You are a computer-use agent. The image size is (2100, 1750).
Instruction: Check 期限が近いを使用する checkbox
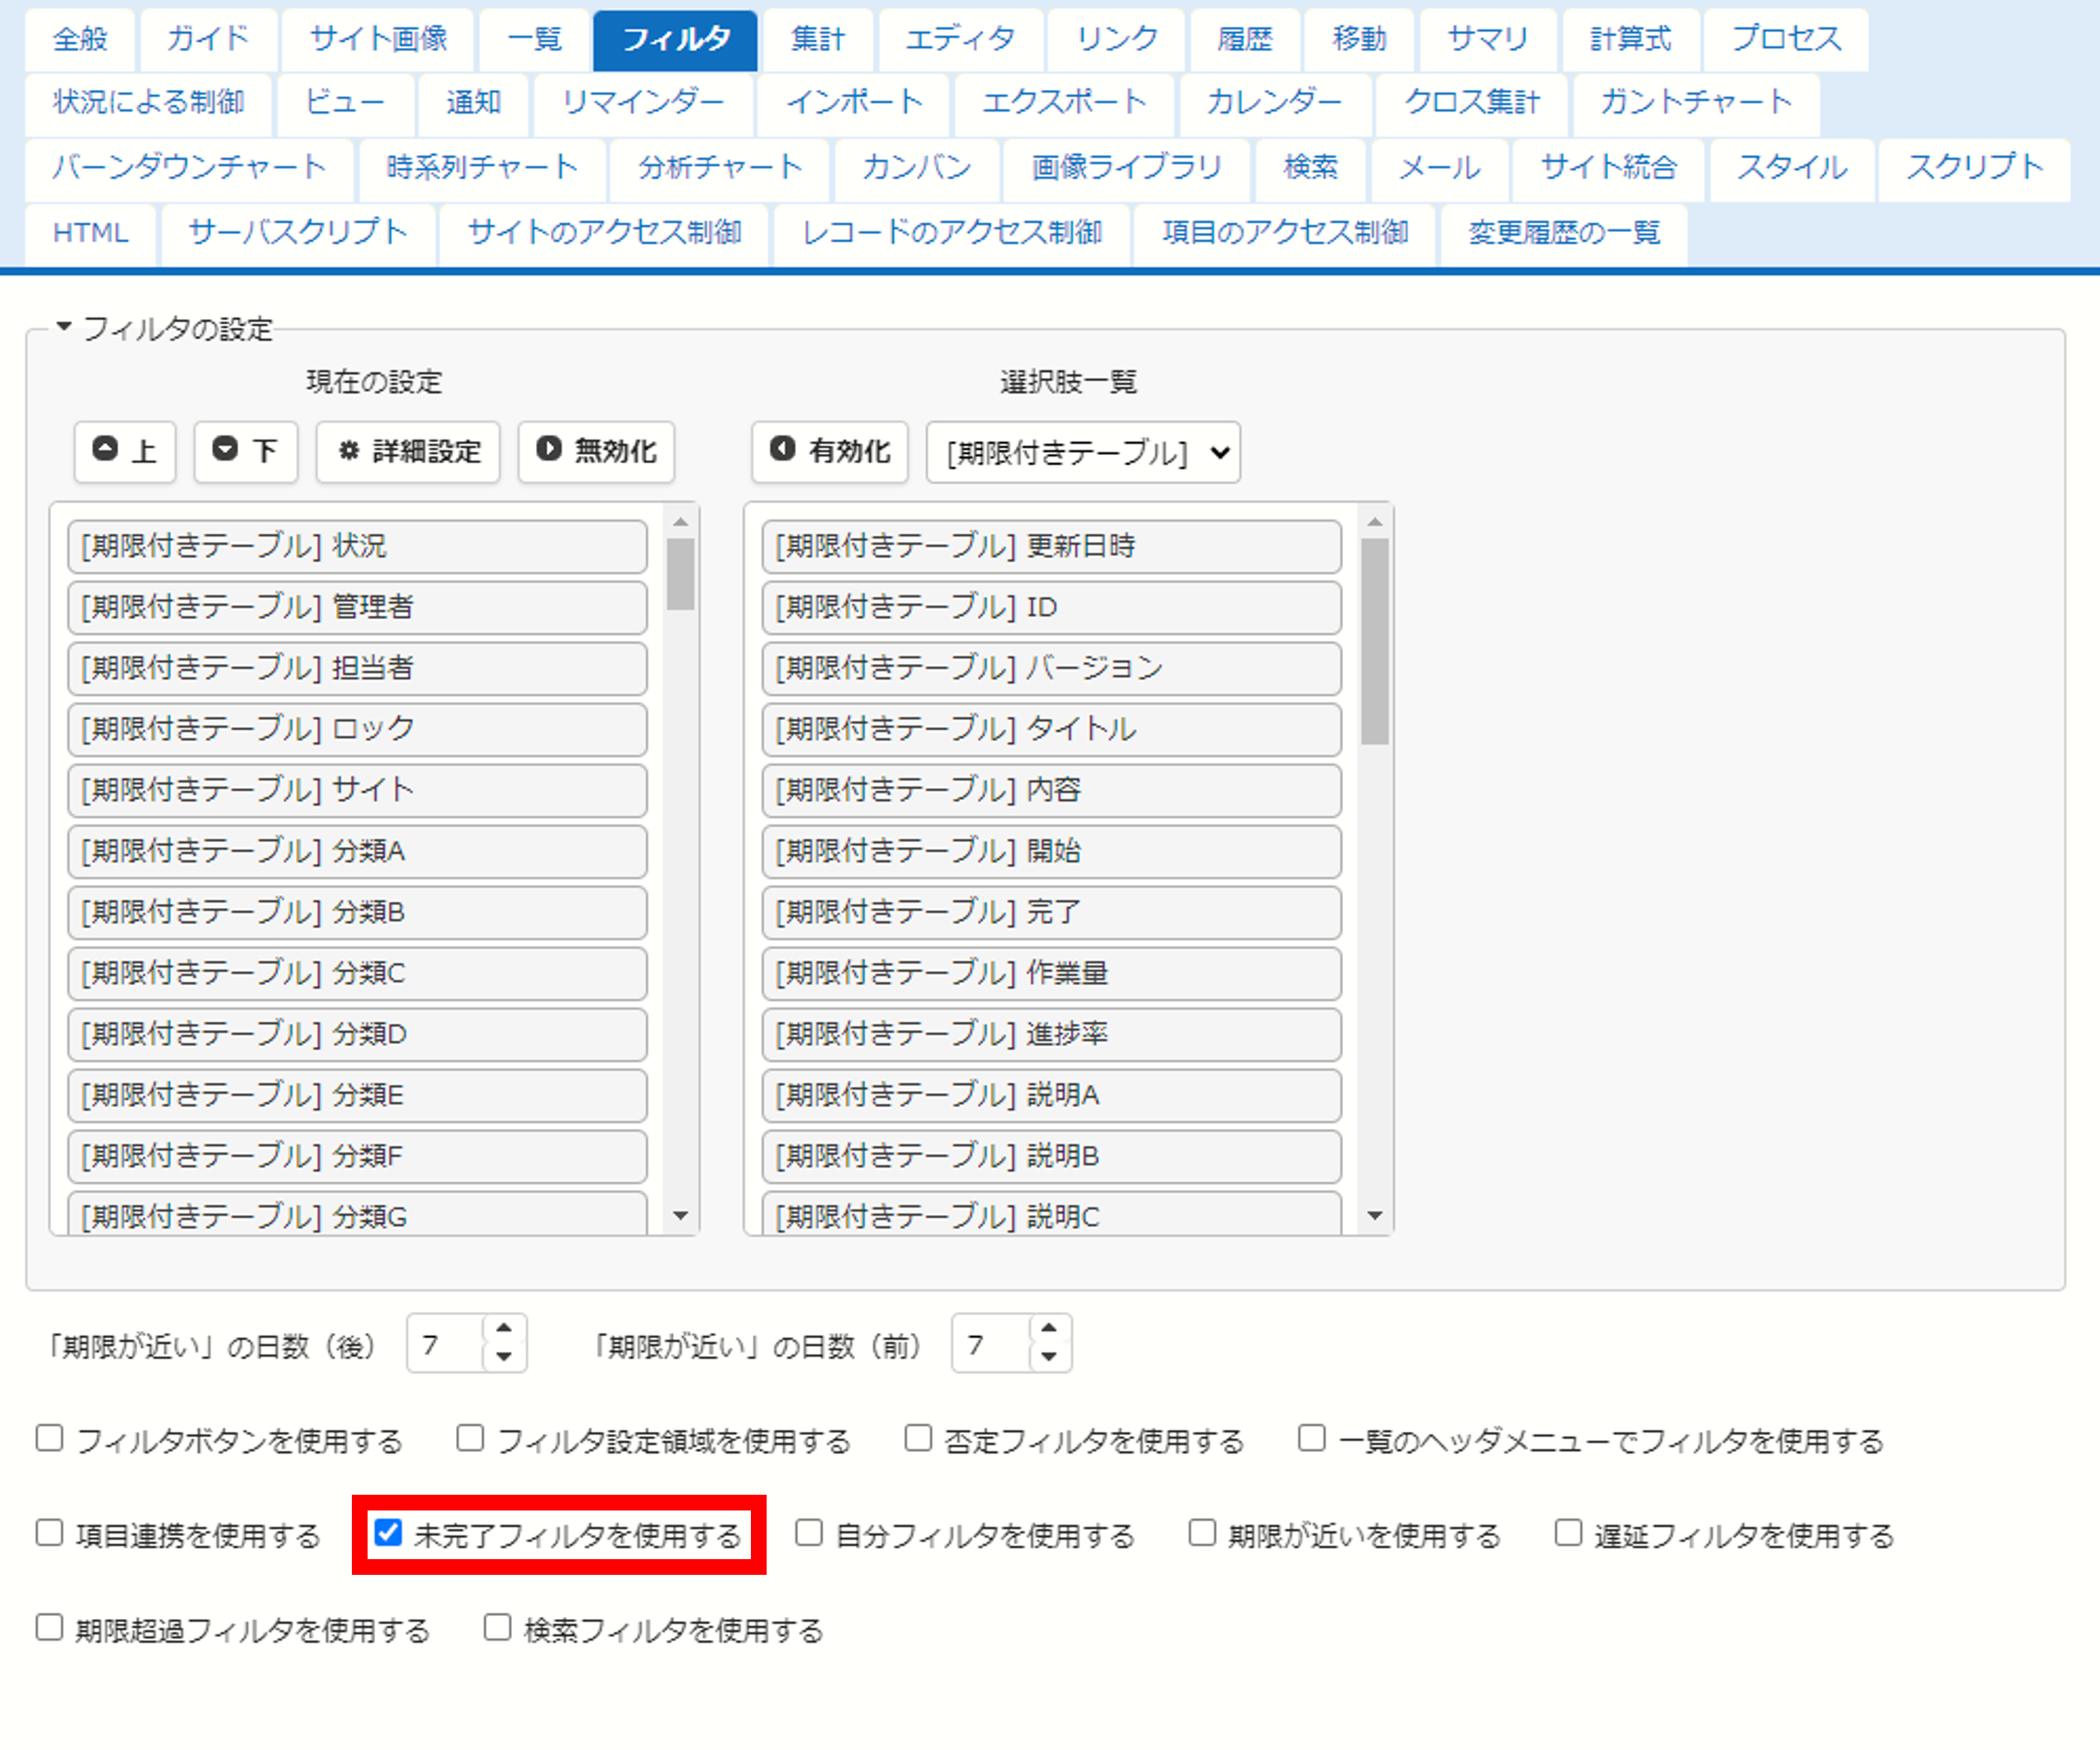pos(1202,1533)
